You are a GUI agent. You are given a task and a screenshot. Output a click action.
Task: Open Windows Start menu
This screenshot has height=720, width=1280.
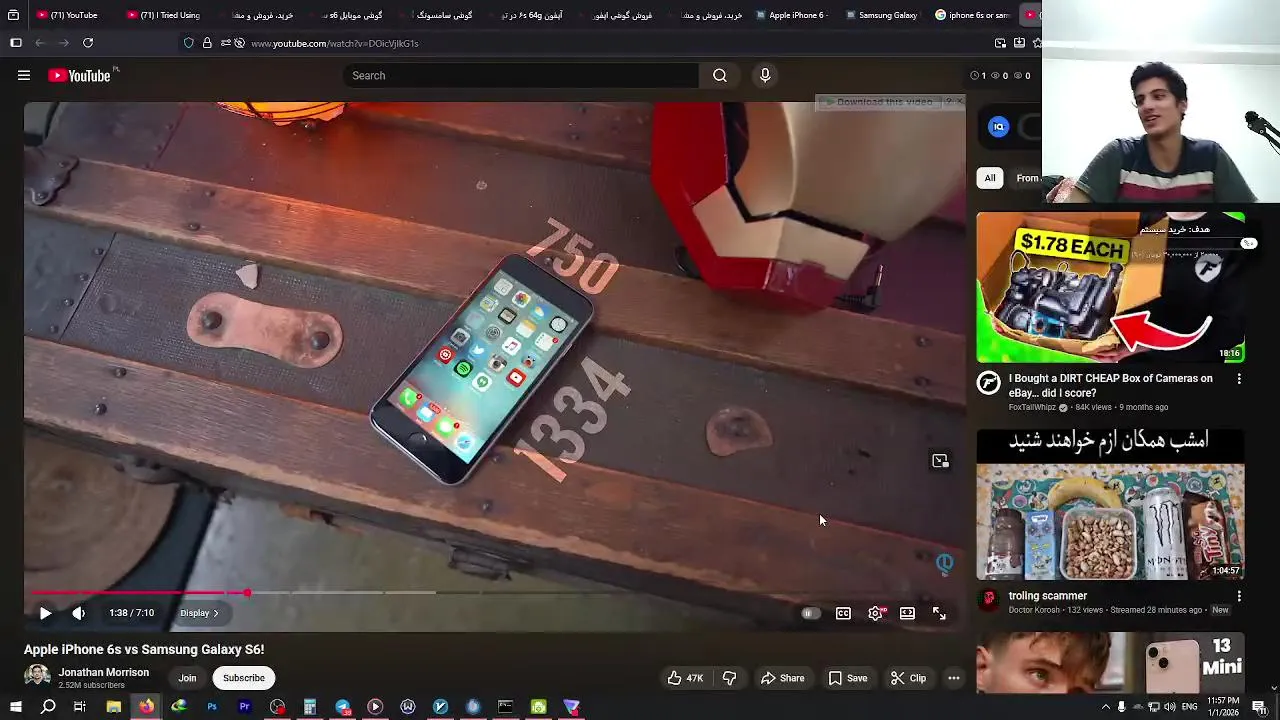[x=15, y=707]
